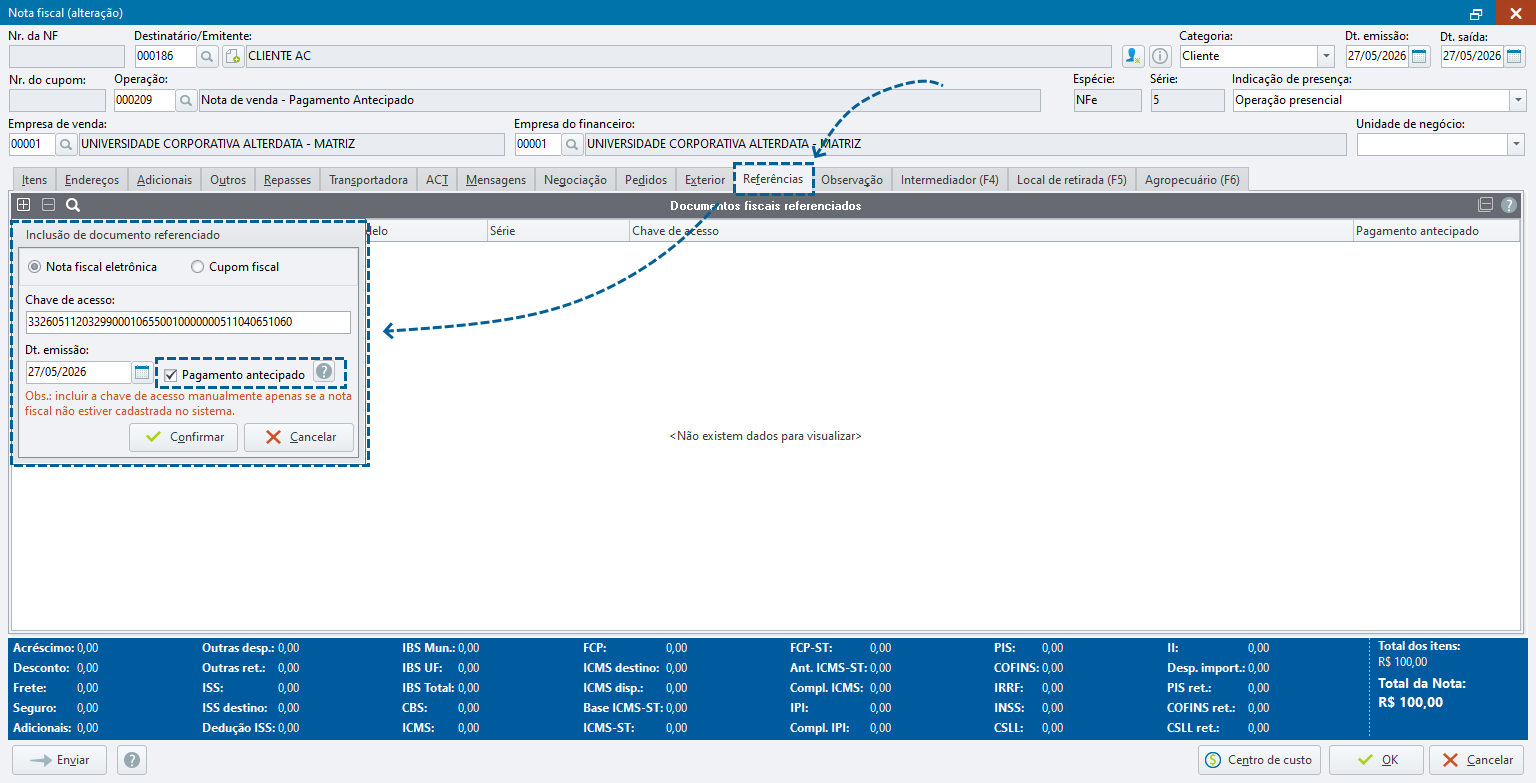Click the add-new-record icon next to CLIENTE AC

[x=232, y=56]
